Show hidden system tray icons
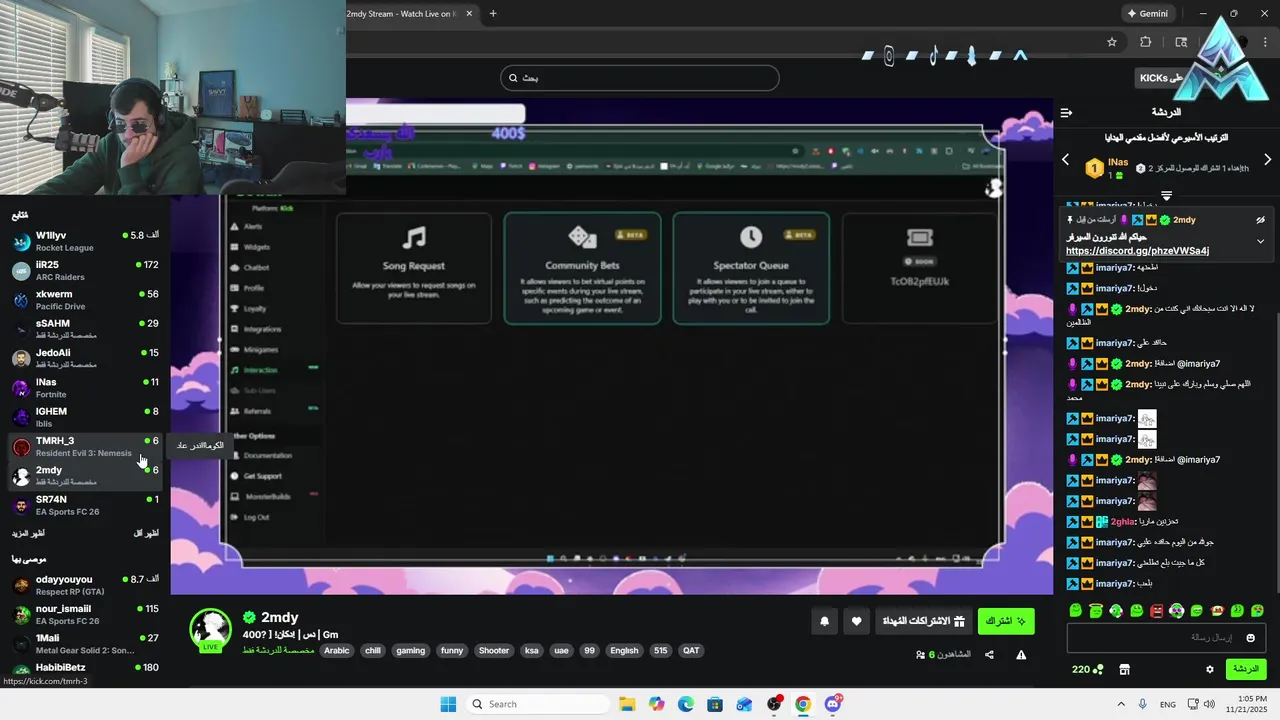The width and height of the screenshot is (1280, 720). [x=1121, y=704]
